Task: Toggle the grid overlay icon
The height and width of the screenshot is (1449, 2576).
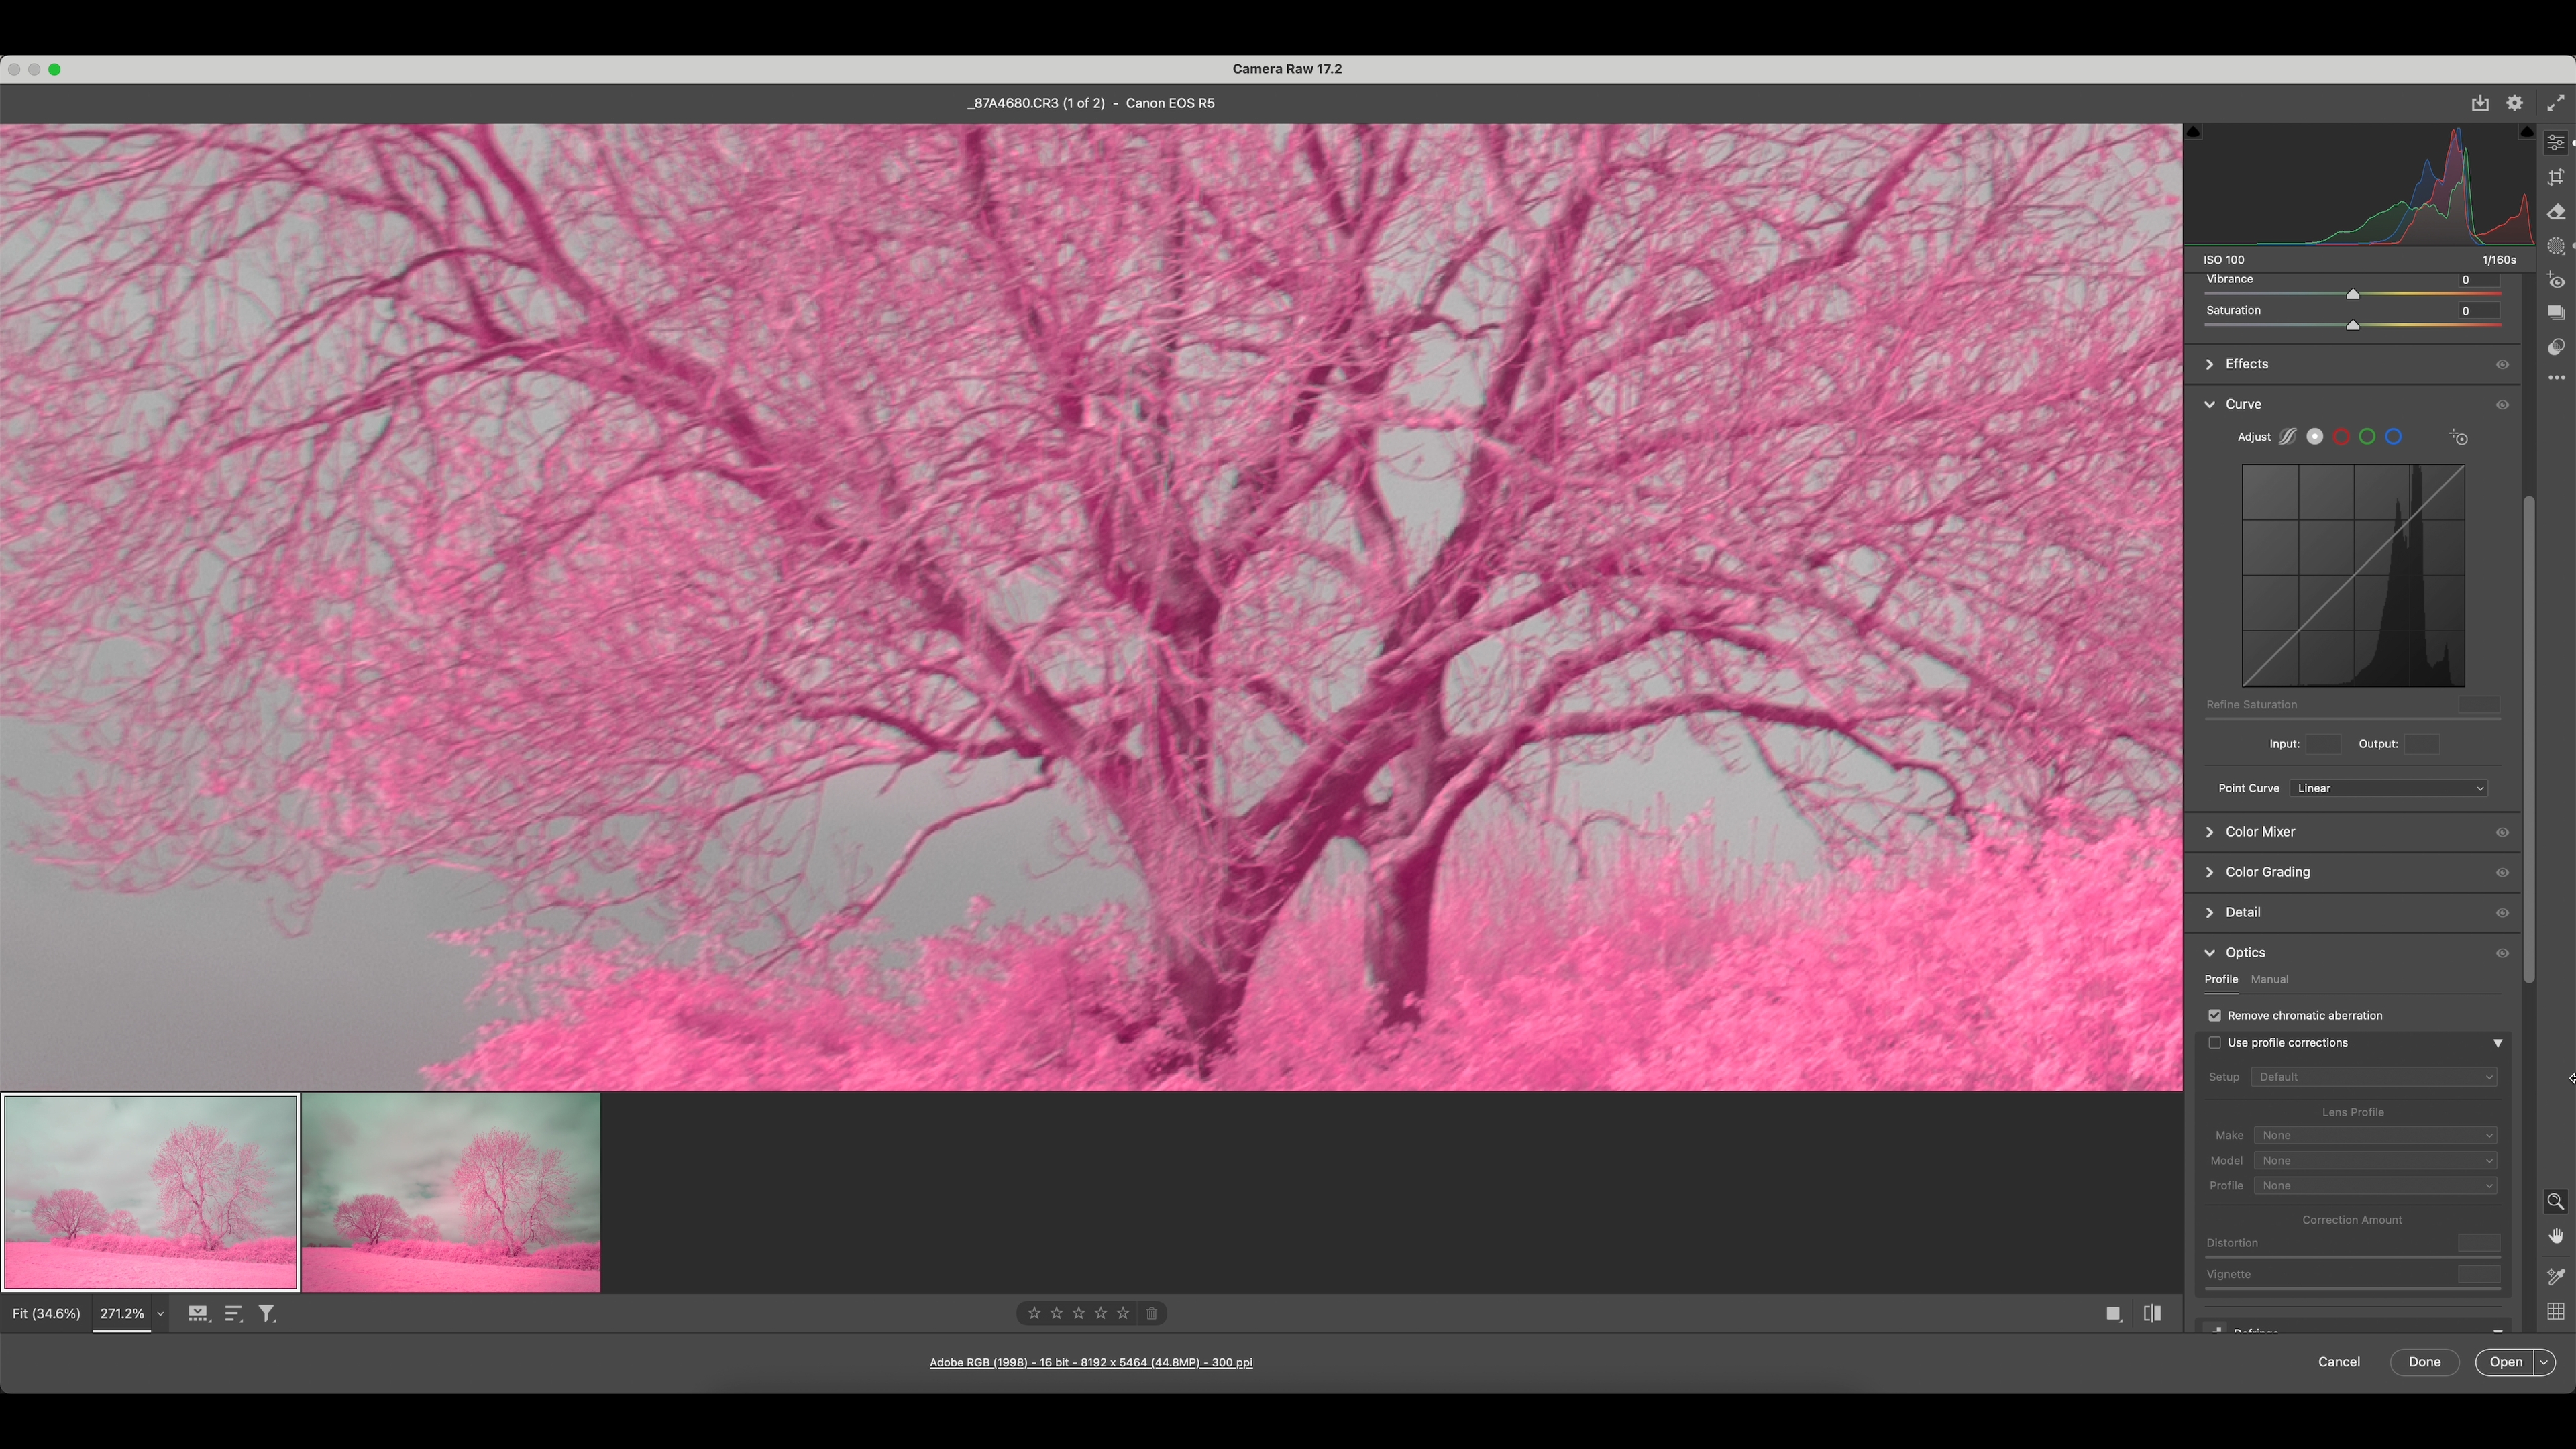Action: click(x=2555, y=1311)
